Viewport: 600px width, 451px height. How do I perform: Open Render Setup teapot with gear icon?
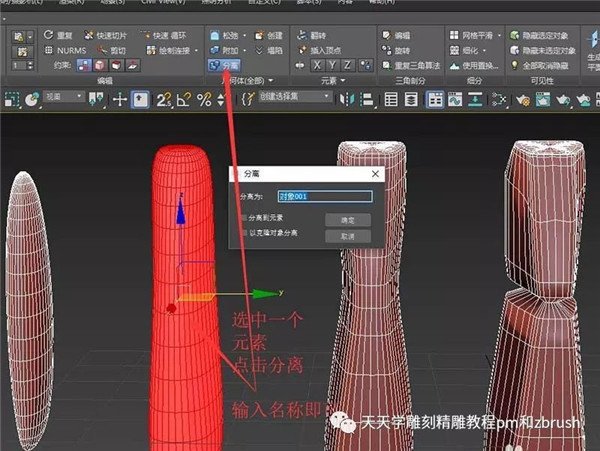(523, 99)
